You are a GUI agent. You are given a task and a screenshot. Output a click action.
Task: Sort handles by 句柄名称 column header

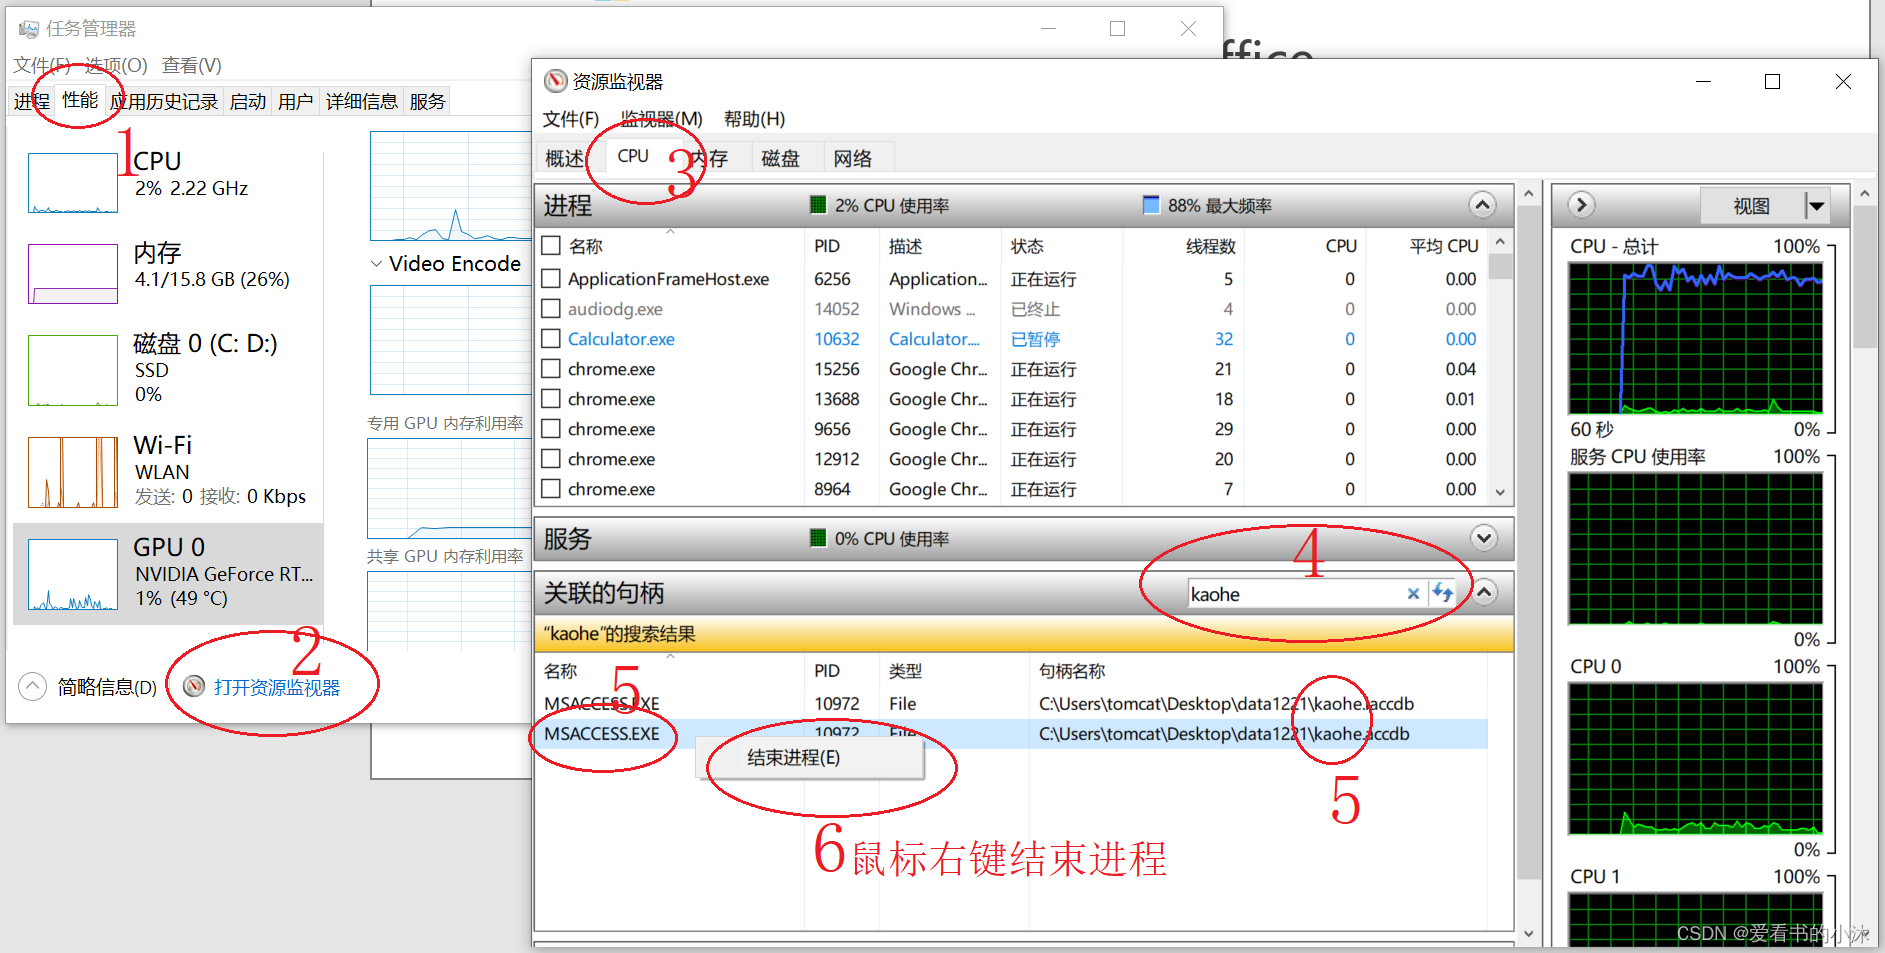point(1072,671)
